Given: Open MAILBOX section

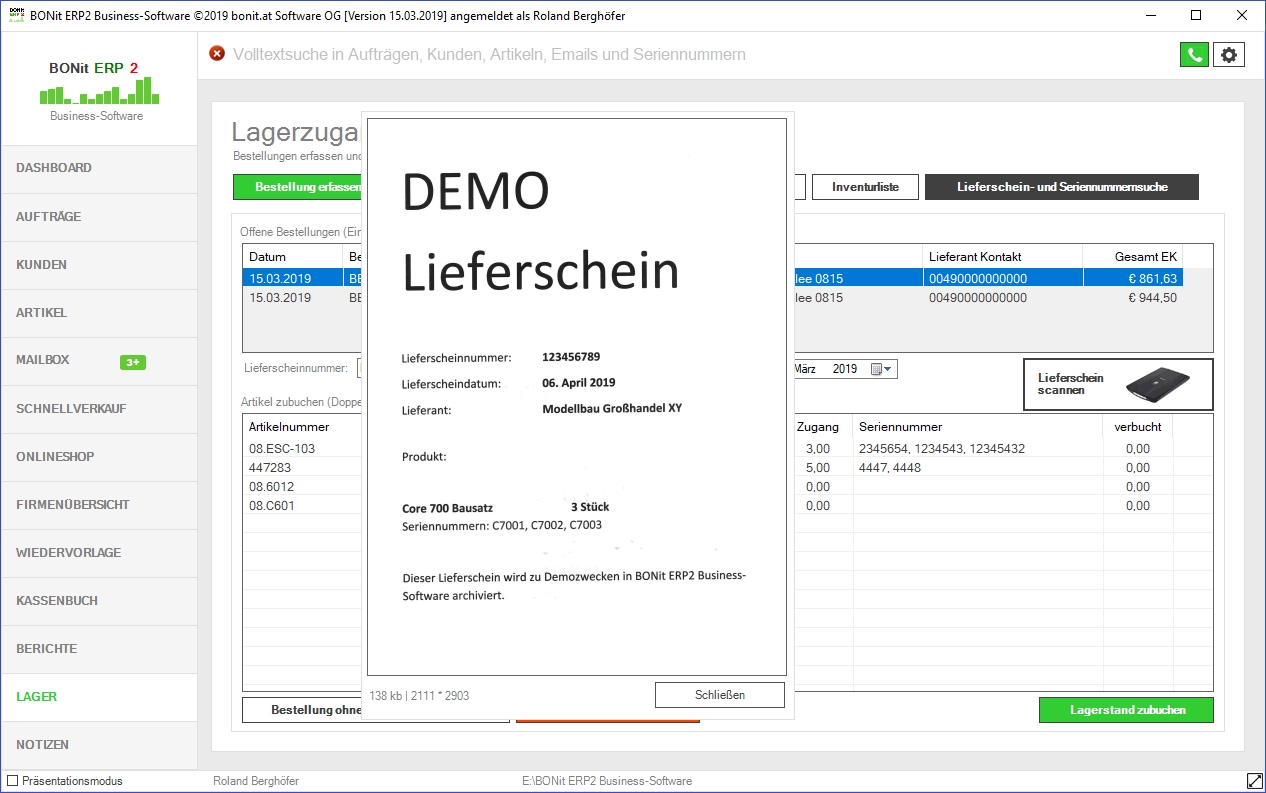Looking at the screenshot, I should (98, 361).
